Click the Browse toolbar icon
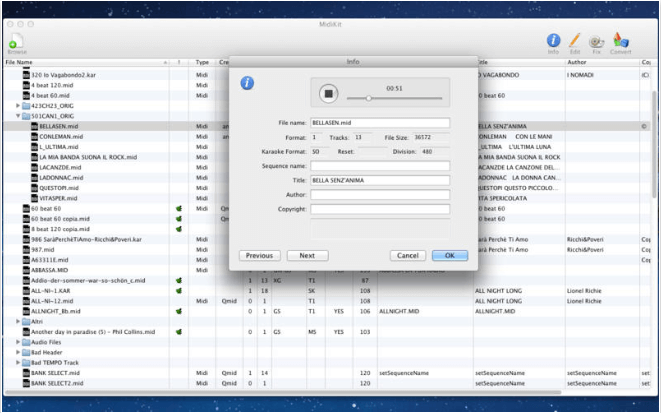 (x=17, y=44)
